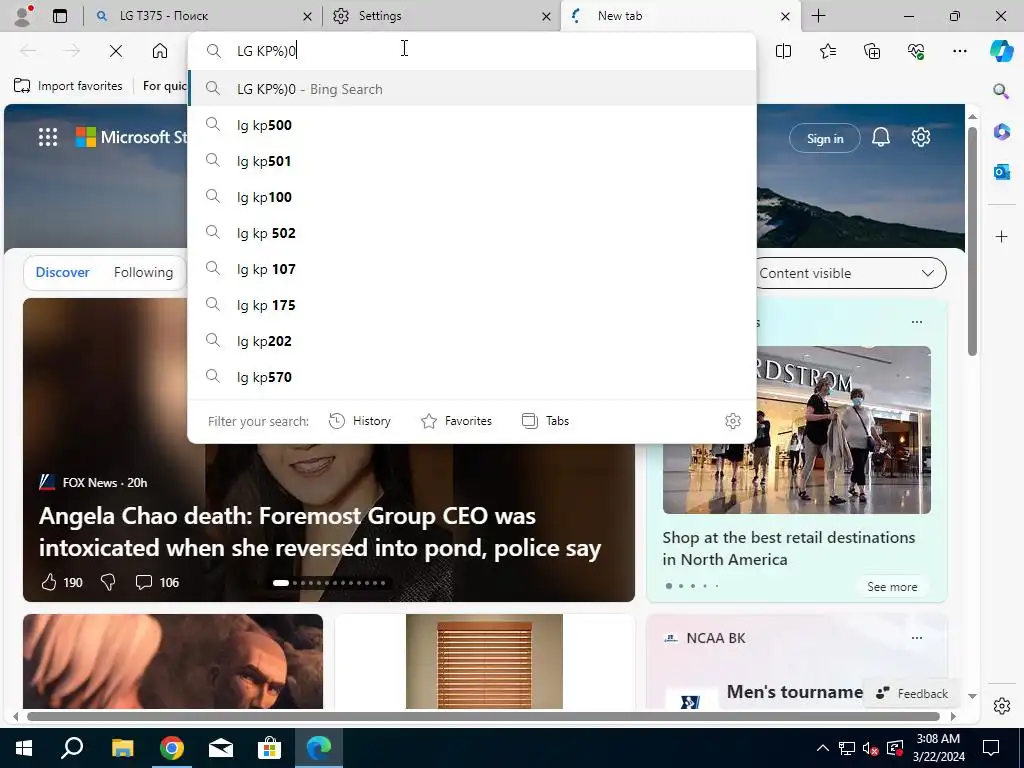Open the Settings and more ellipsis menu

pyautogui.click(x=960, y=51)
